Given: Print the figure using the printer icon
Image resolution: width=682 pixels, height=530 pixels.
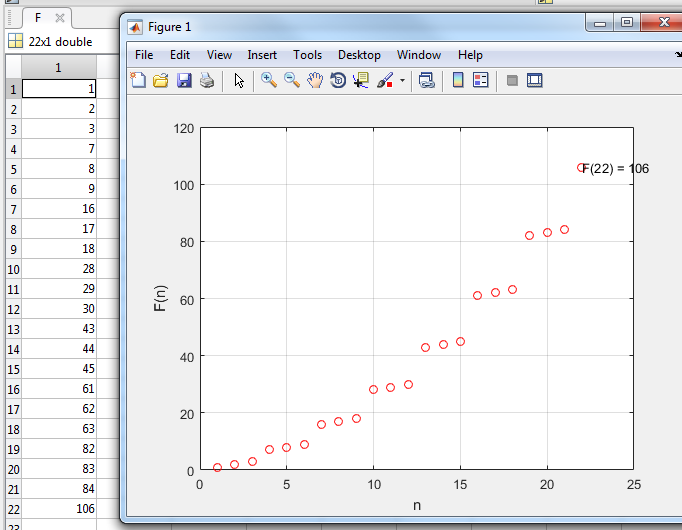Looking at the screenshot, I should (x=207, y=80).
